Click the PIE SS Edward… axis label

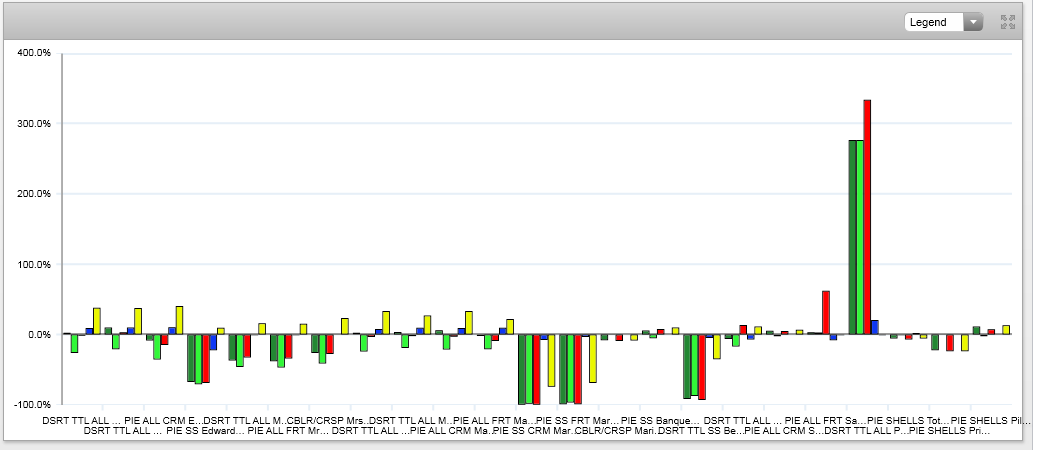click(204, 431)
